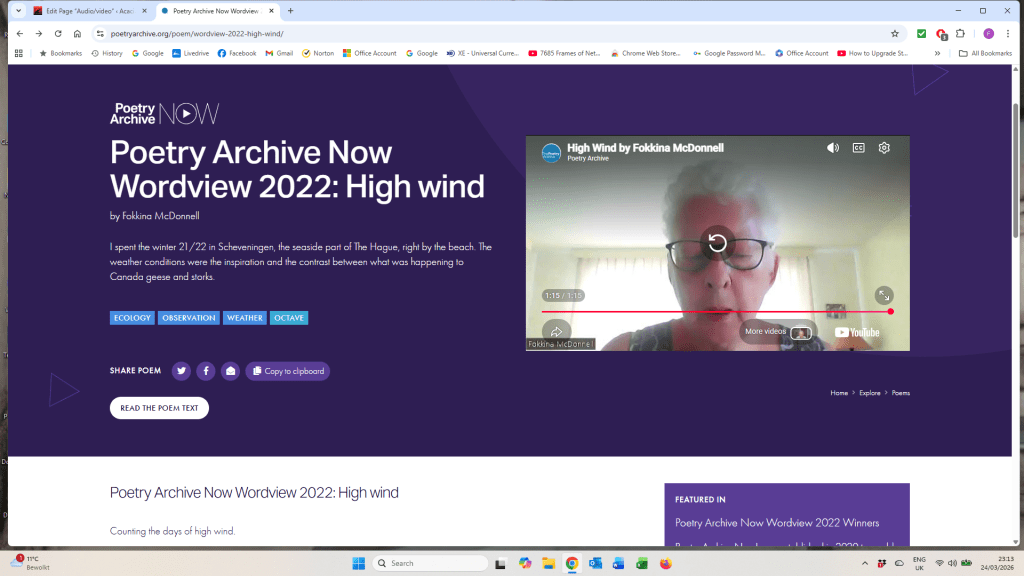Share the poem on Twitter
The height and width of the screenshot is (576, 1024).
pos(181,371)
